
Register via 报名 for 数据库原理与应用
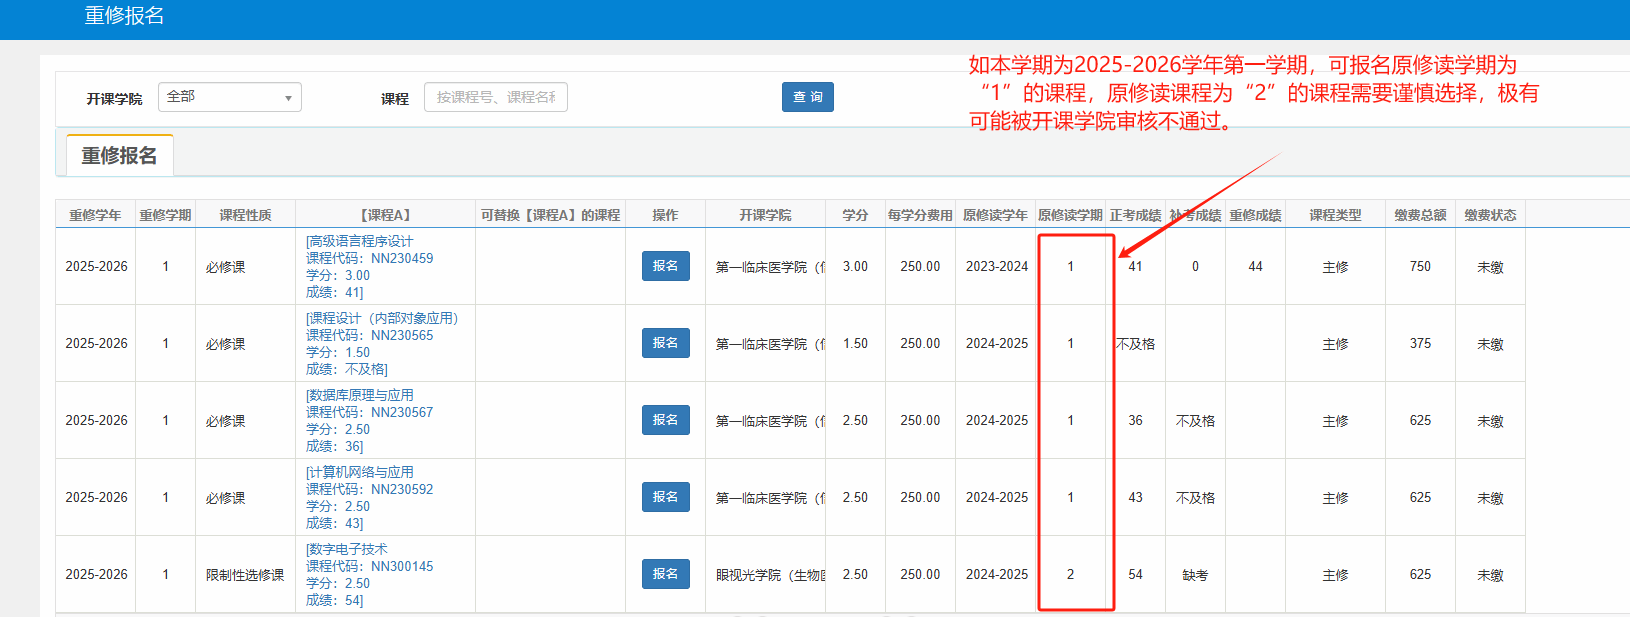tap(665, 420)
